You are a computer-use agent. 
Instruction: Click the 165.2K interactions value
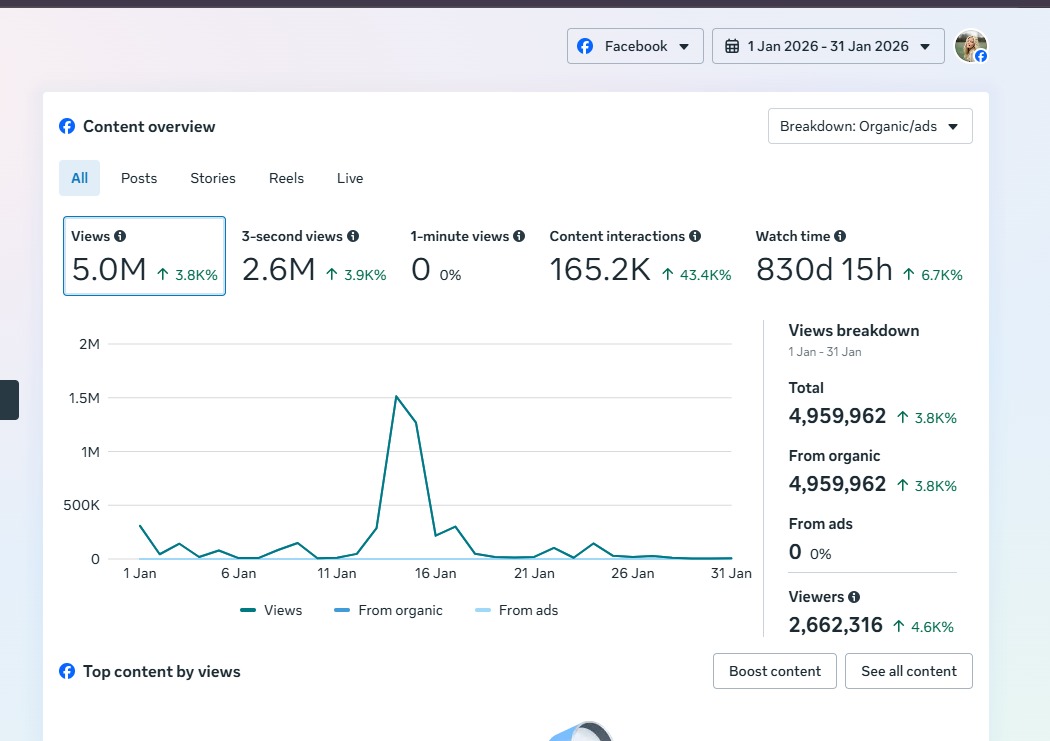(x=600, y=269)
